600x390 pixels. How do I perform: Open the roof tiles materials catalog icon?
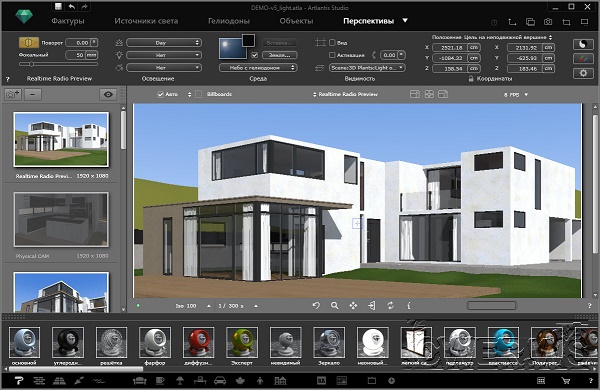(59, 380)
